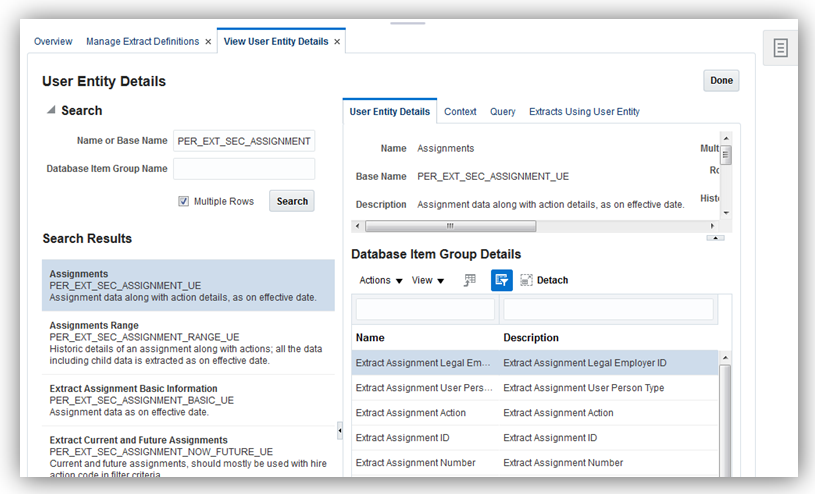
Task: Click the Detach label button
Action: [x=553, y=280]
